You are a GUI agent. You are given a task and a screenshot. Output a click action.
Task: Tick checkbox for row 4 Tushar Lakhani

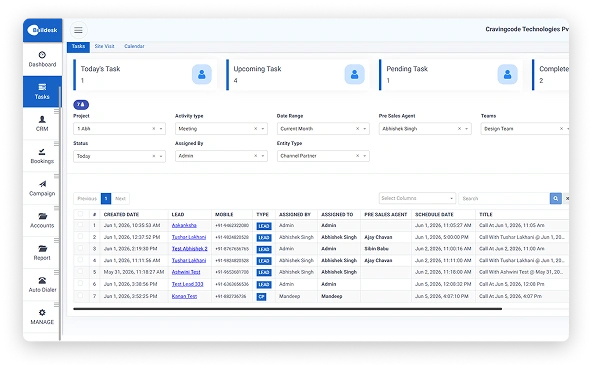pyautogui.click(x=80, y=260)
